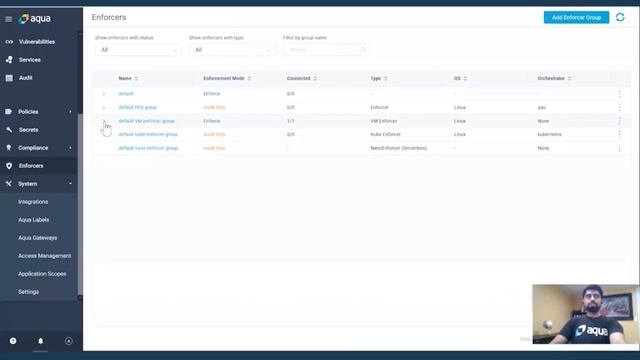Expand the default PAS group row
This screenshot has height=360, width=640.
[104, 108]
